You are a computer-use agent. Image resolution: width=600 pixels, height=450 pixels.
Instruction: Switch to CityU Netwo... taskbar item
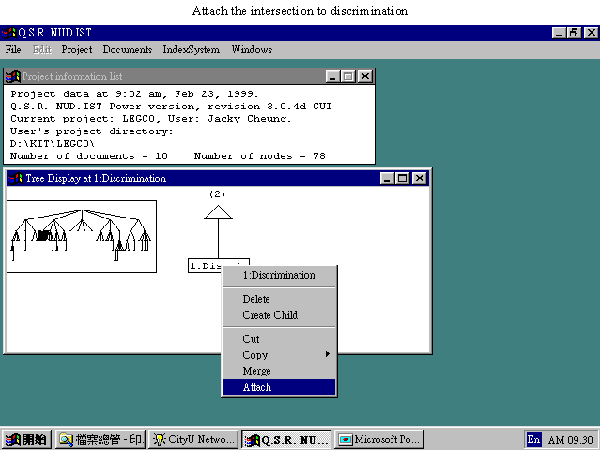pyautogui.click(x=193, y=439)
